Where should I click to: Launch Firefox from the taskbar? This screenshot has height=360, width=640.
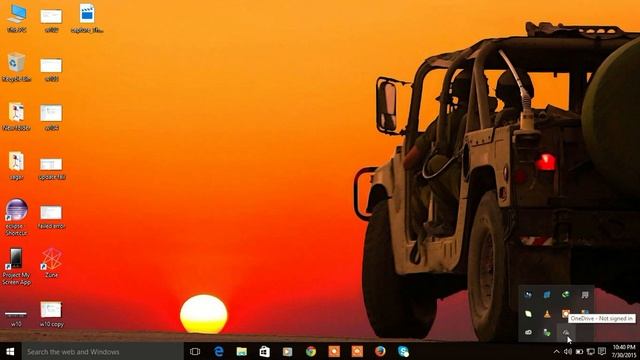380,351
